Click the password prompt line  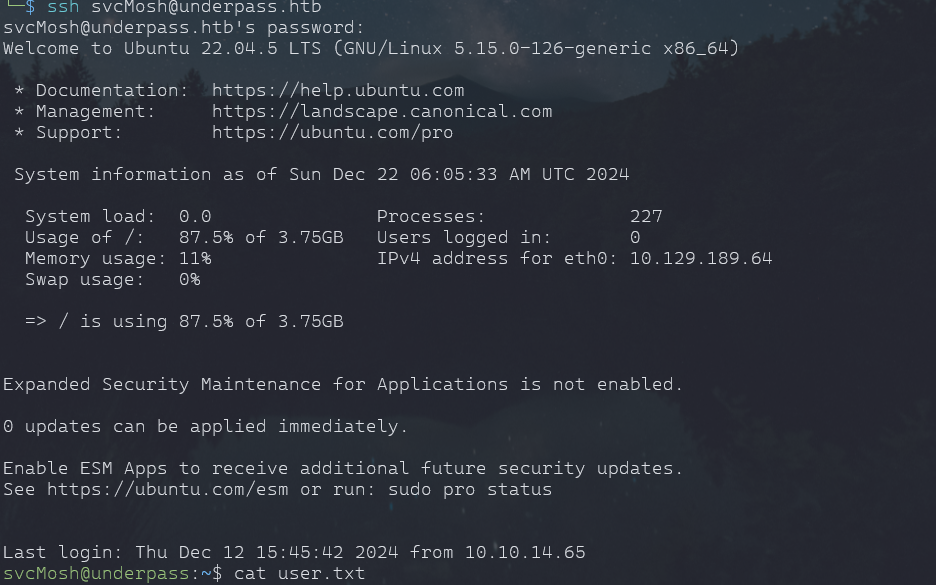point(184,27)
